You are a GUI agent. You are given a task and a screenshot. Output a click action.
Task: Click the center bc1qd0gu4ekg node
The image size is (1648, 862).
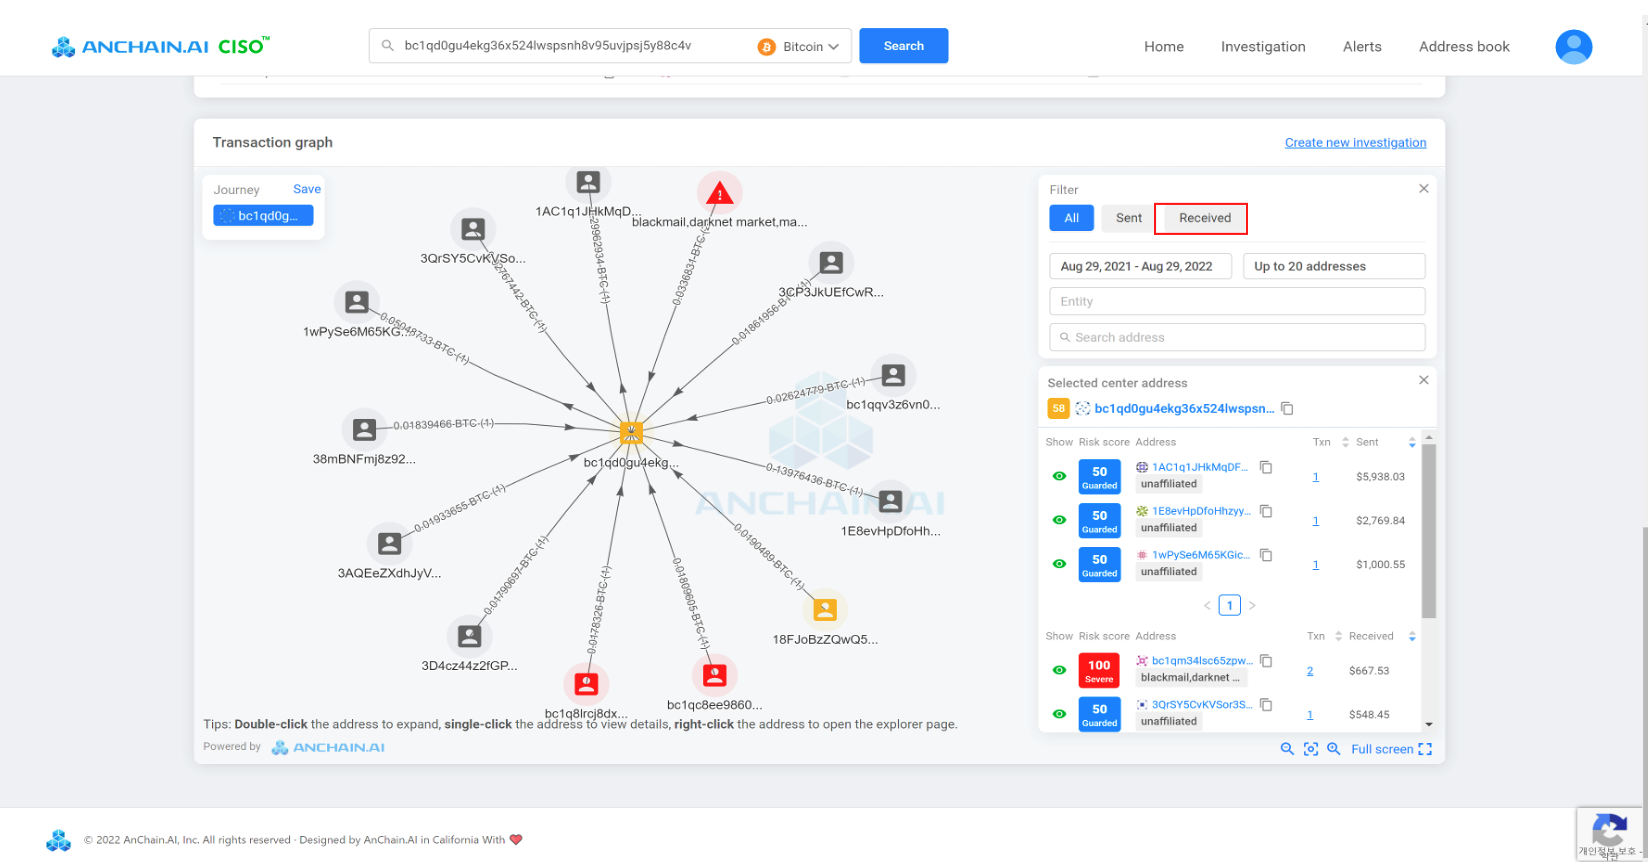click(x=631, y=432)
